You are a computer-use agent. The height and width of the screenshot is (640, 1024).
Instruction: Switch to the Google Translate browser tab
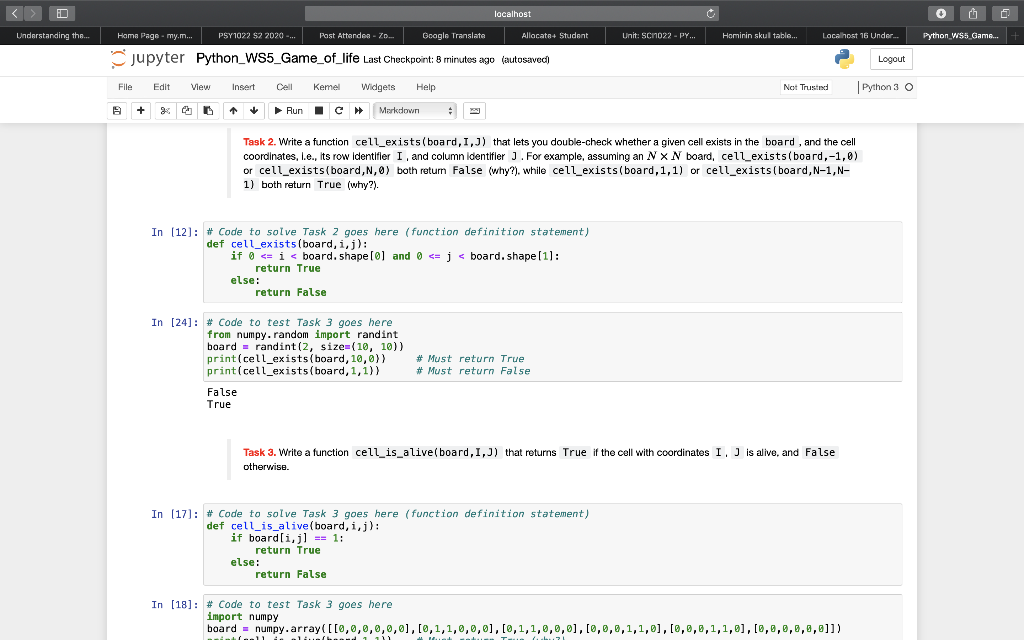[453, 35]
